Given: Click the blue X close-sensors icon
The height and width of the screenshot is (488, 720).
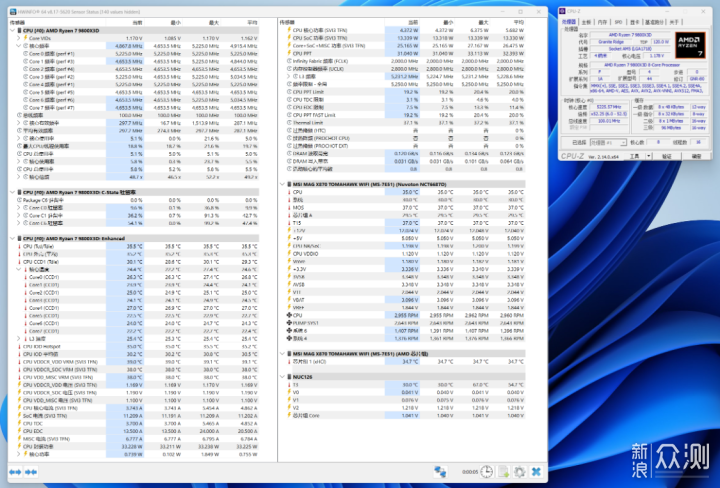Looking at the screenshot, I should point(536,471).
